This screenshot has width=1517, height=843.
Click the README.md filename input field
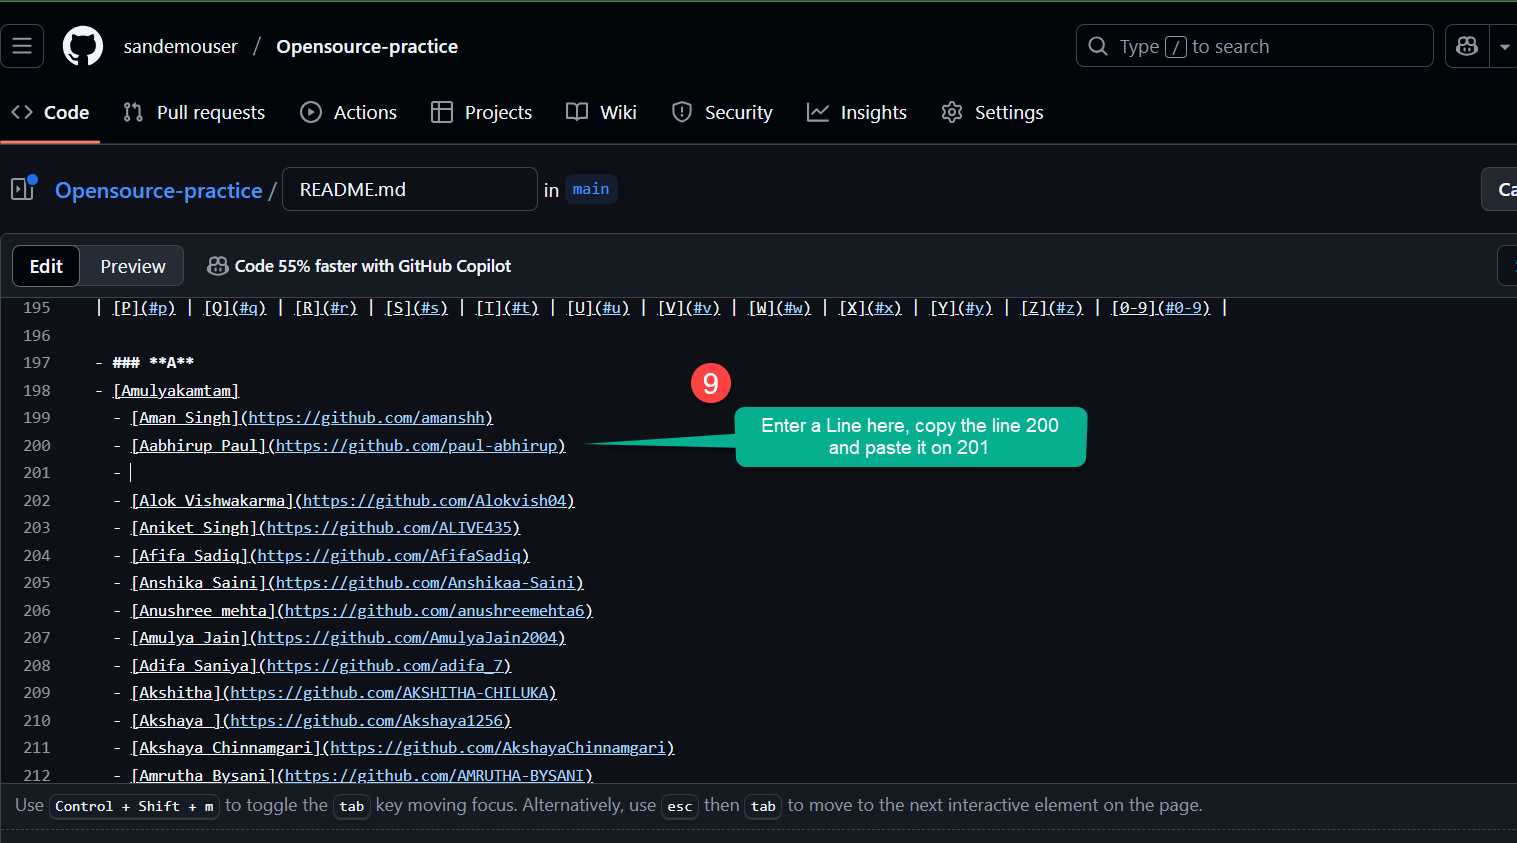[409, 188]
